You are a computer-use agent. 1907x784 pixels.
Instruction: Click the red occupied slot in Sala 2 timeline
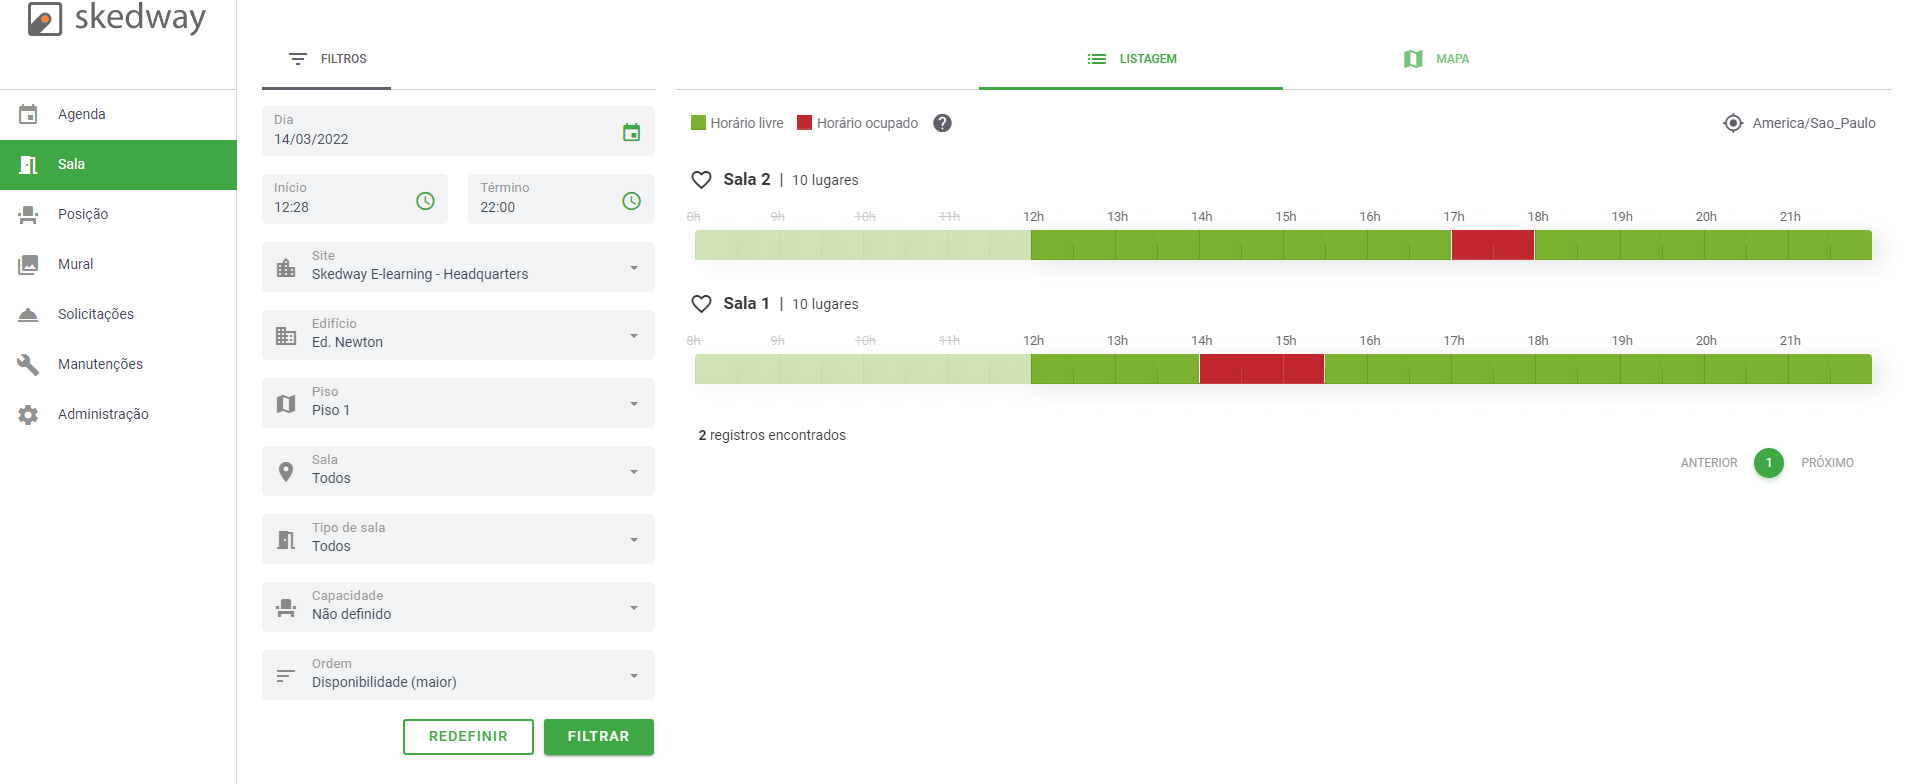click(x=1492, y=245)
